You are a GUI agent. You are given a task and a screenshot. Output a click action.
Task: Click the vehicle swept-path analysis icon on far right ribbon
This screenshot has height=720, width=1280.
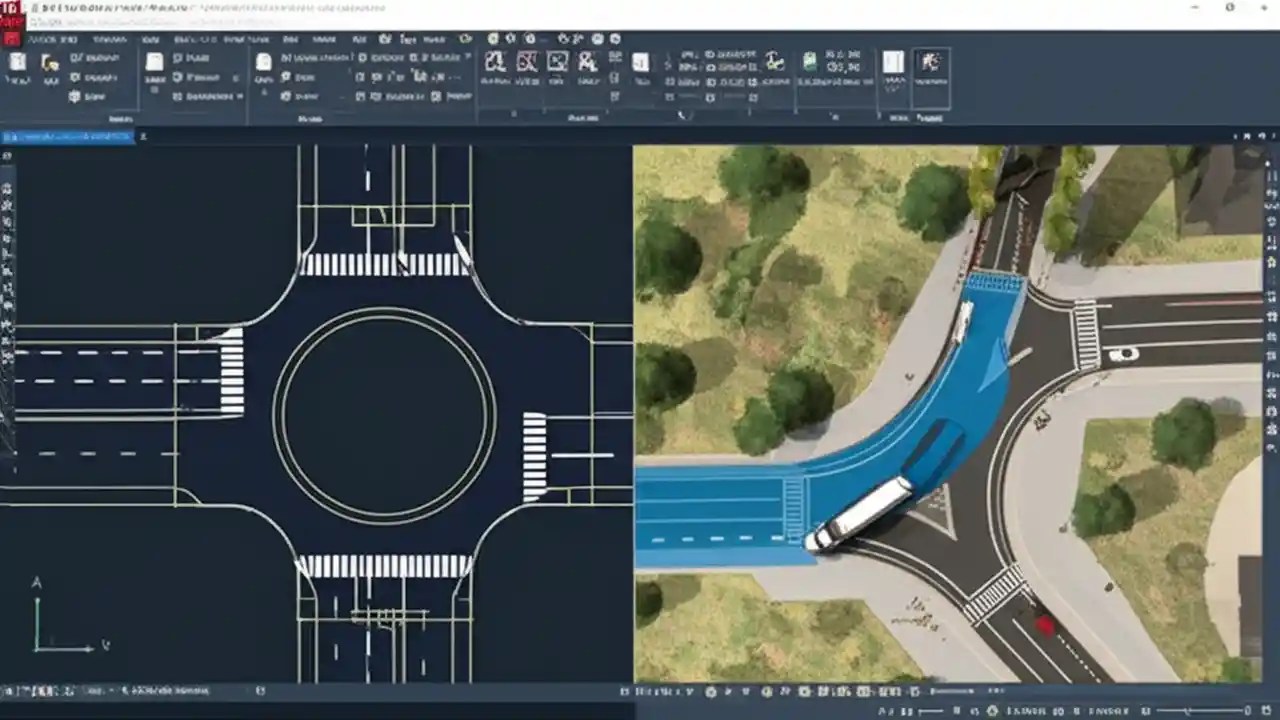pyautogui.click(x=930, y=62)
